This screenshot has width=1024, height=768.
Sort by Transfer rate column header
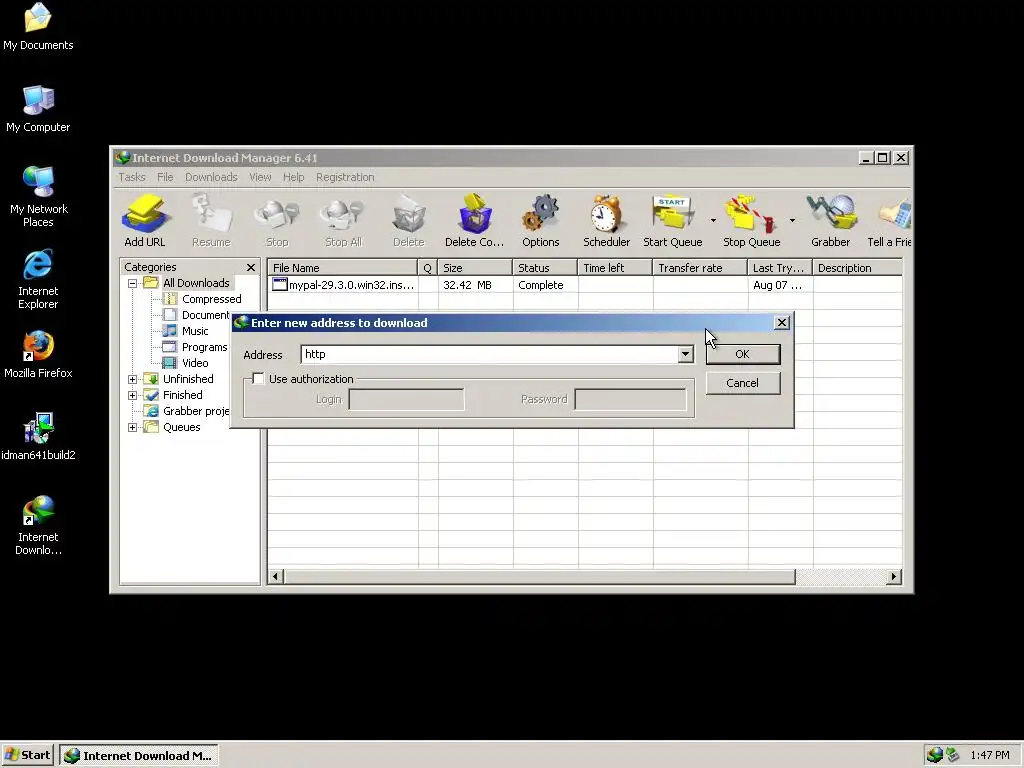(x=700, y=268)
